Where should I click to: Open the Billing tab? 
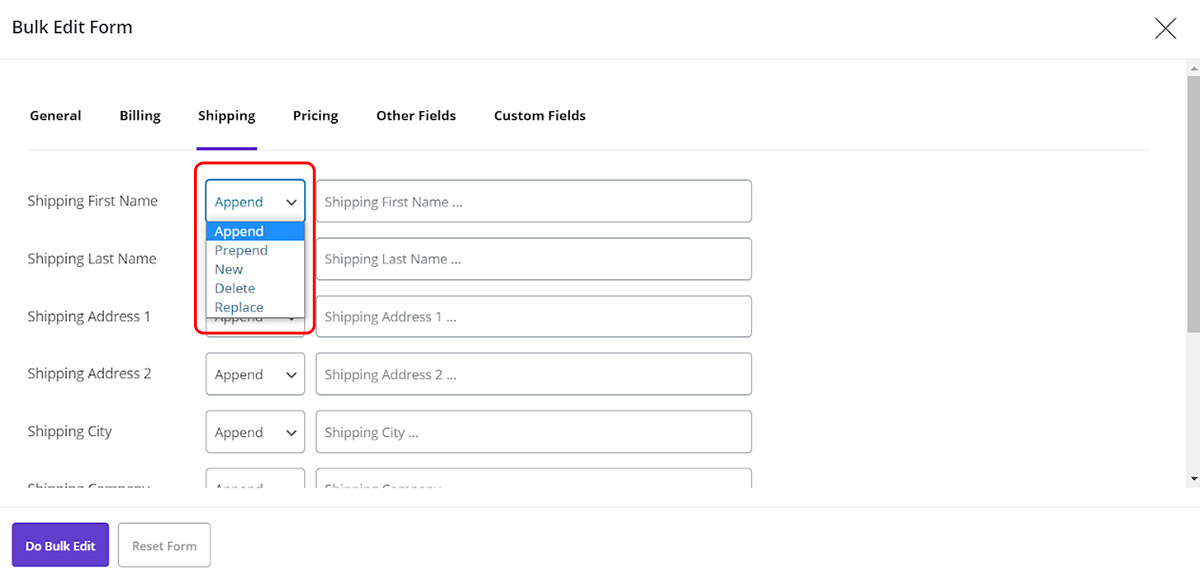click(140, 116)
